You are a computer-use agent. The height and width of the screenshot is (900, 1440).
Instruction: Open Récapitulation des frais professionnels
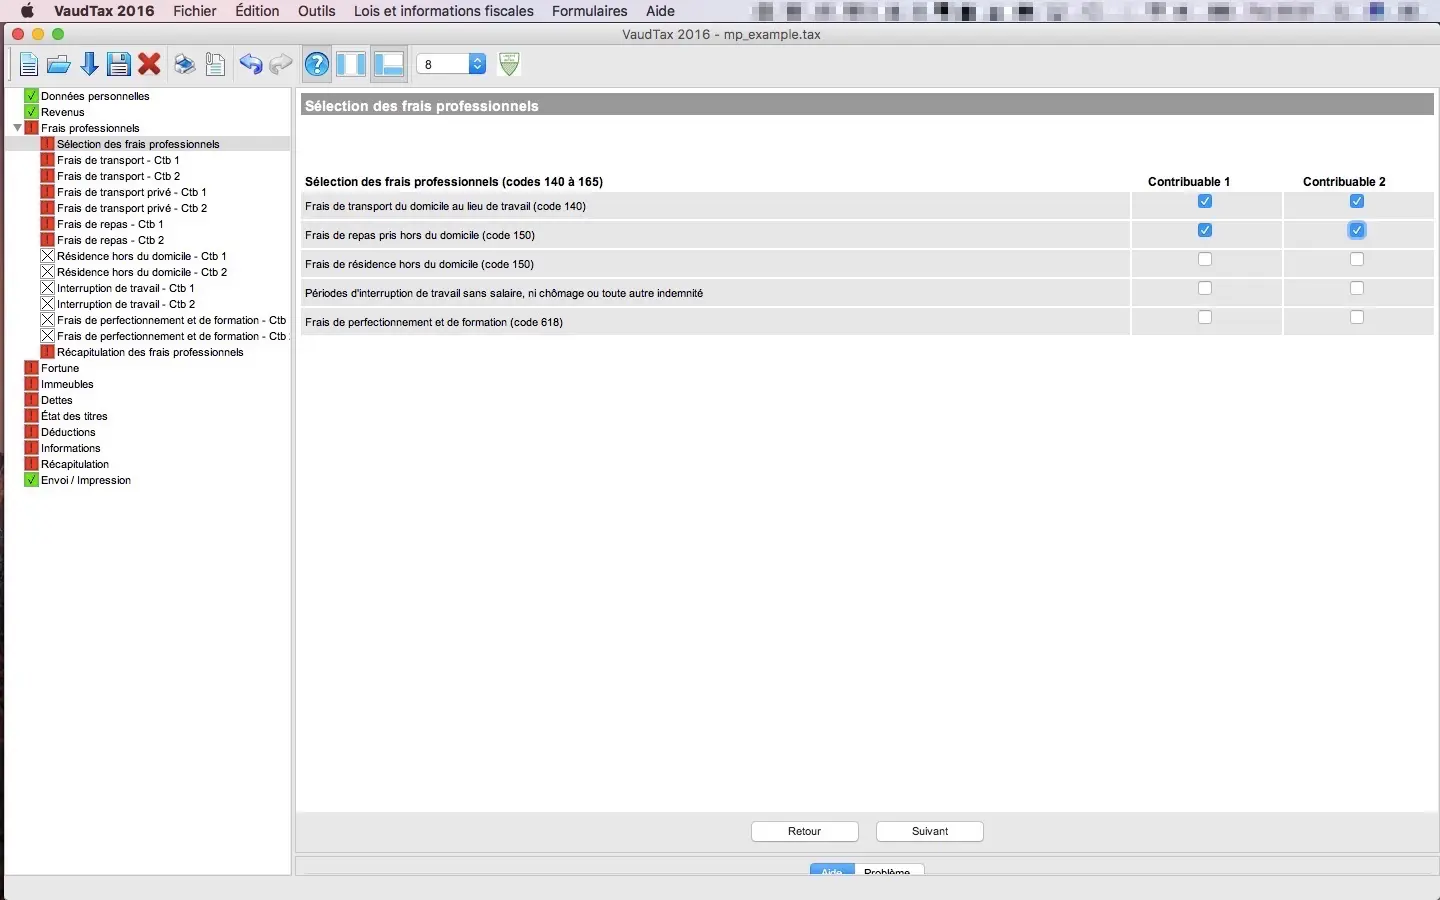[x=150, y=352]
